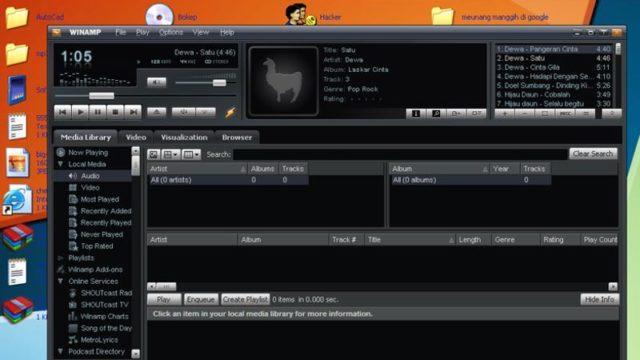Click the Eject open file button
The width and height of the screenshot is (640, 360).
click(156, 112)
